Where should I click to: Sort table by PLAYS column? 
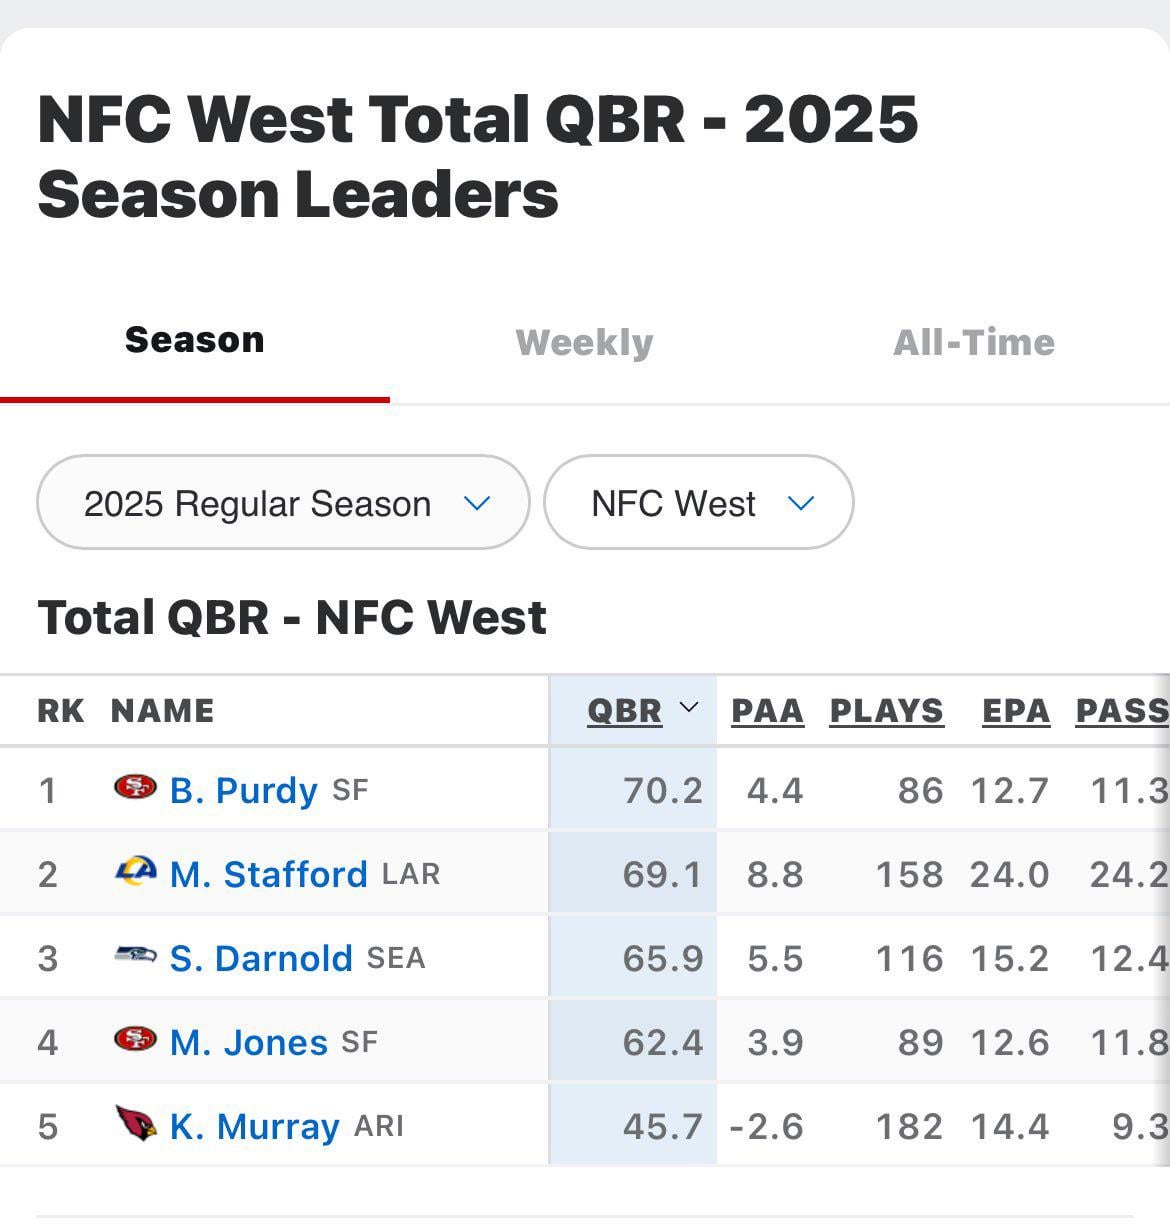click(886, 711)
